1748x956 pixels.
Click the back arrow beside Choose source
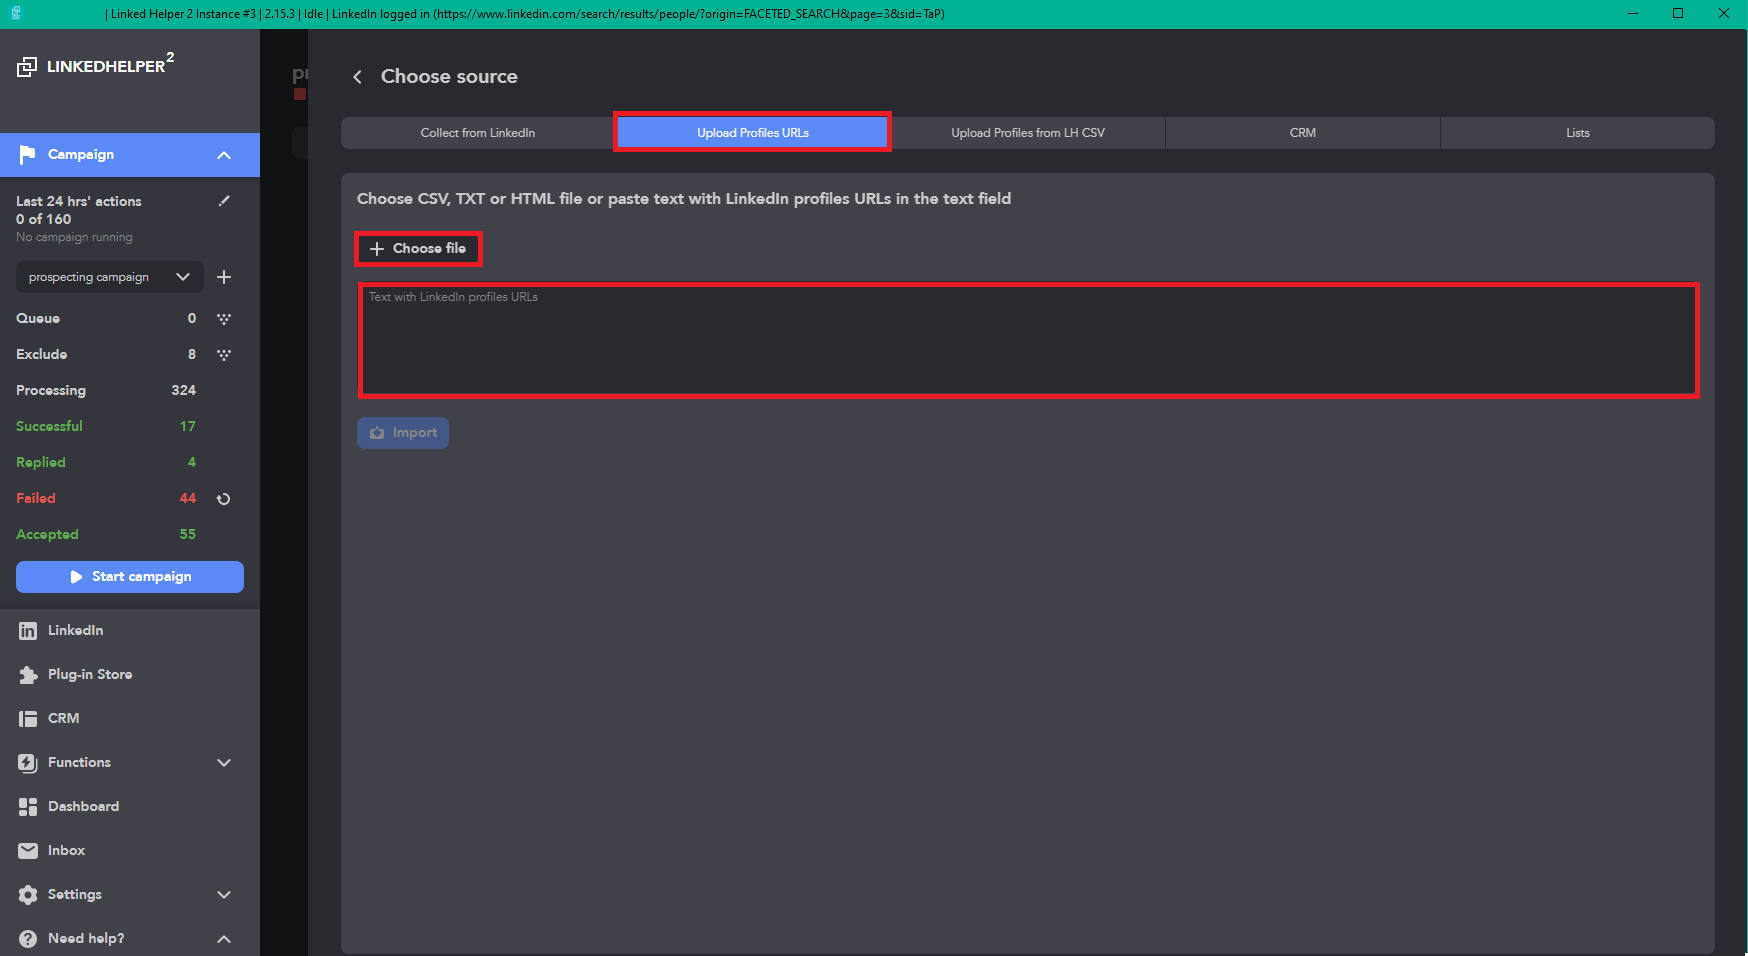357,77
